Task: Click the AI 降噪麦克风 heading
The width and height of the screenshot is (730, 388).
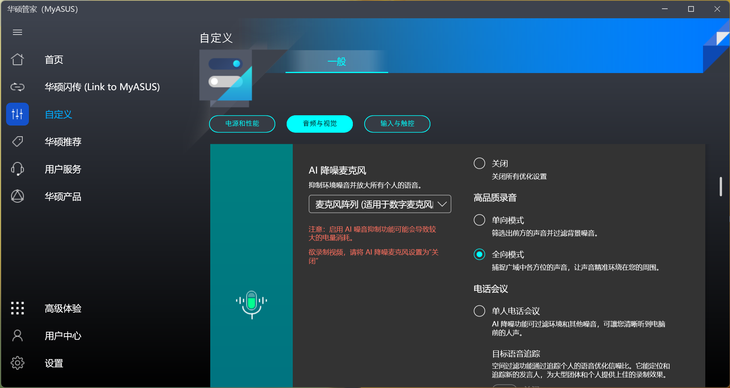Action: [x=337, y=171]
